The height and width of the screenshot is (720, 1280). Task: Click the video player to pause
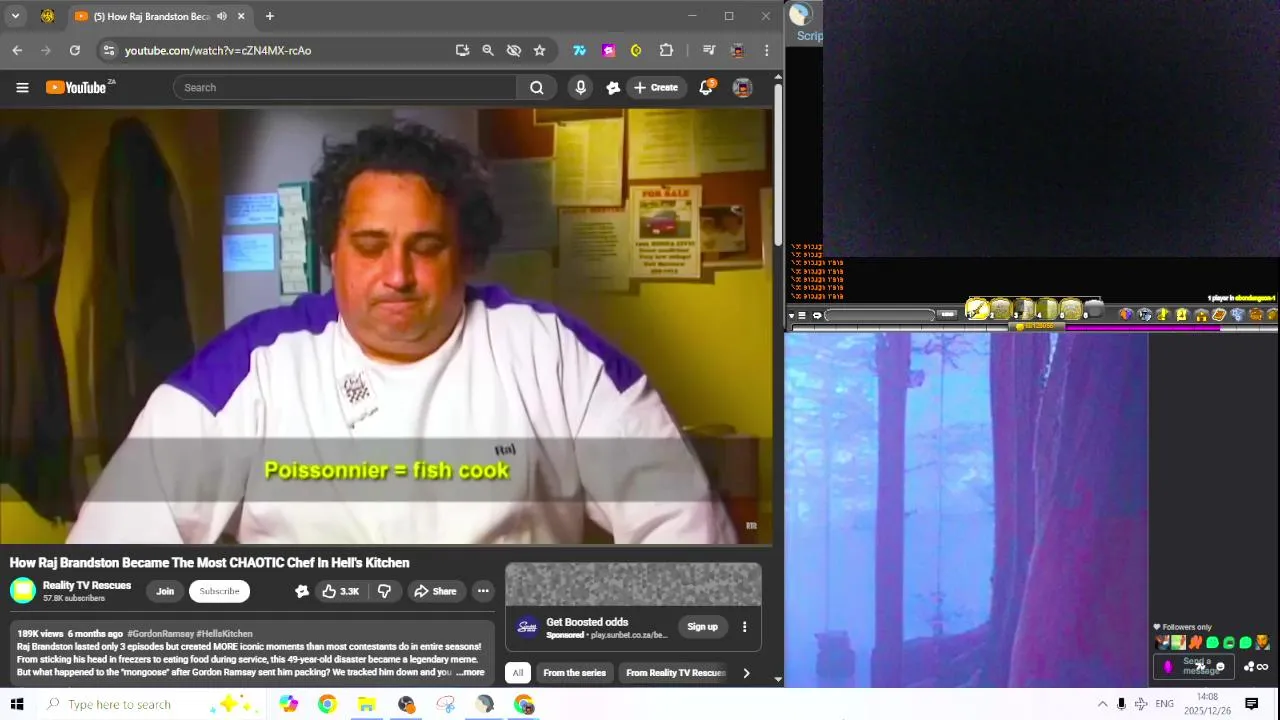(386, 326)
